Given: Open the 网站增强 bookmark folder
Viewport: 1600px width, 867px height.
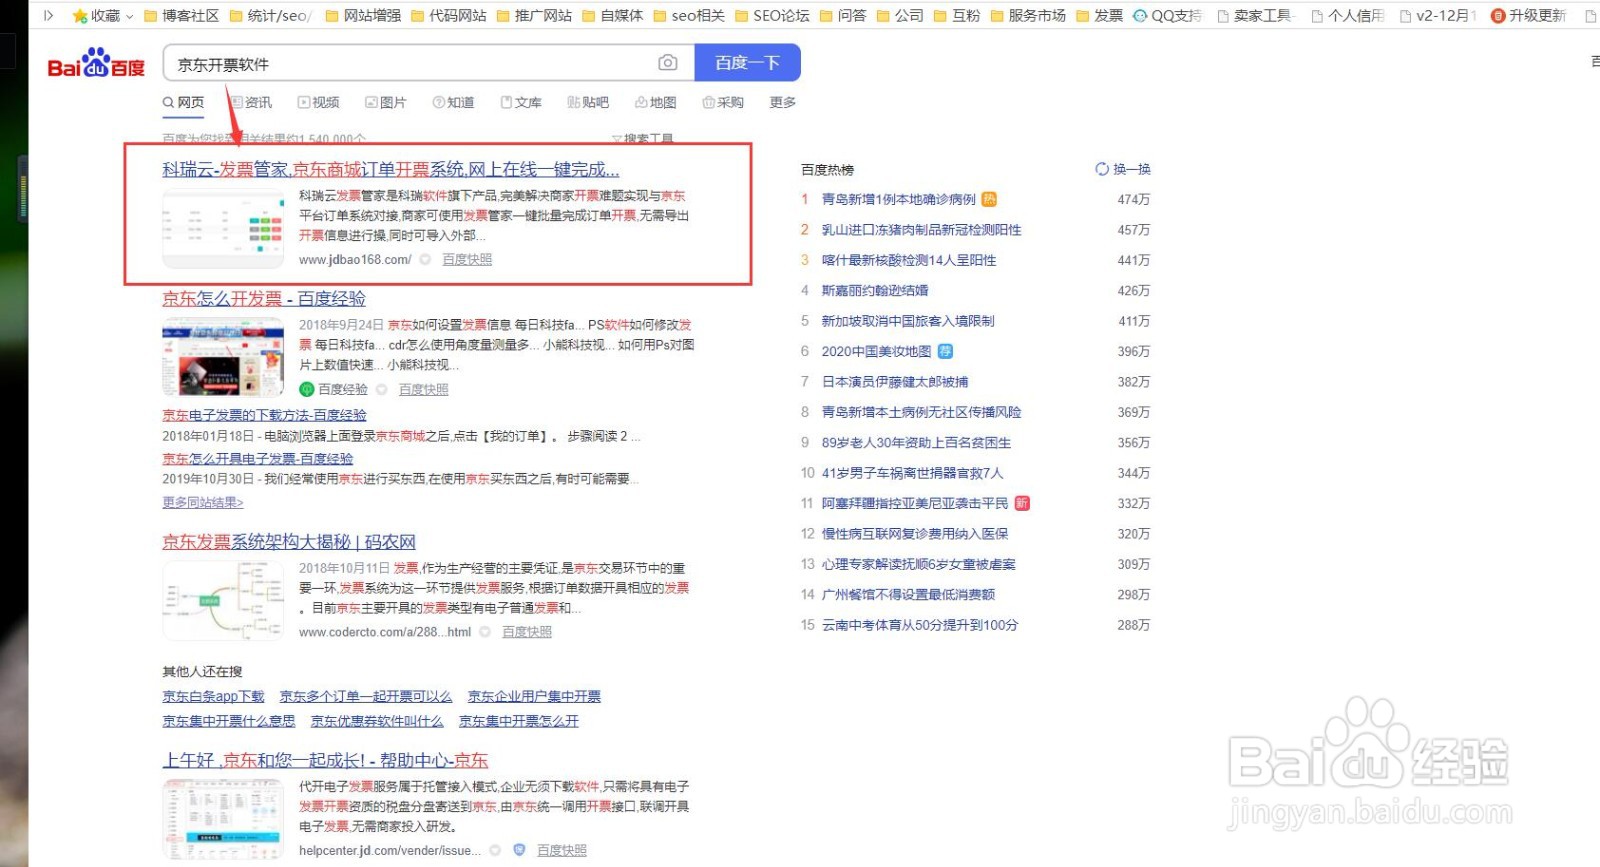Looking at the screenshot, I should click(x=362, y=16).
